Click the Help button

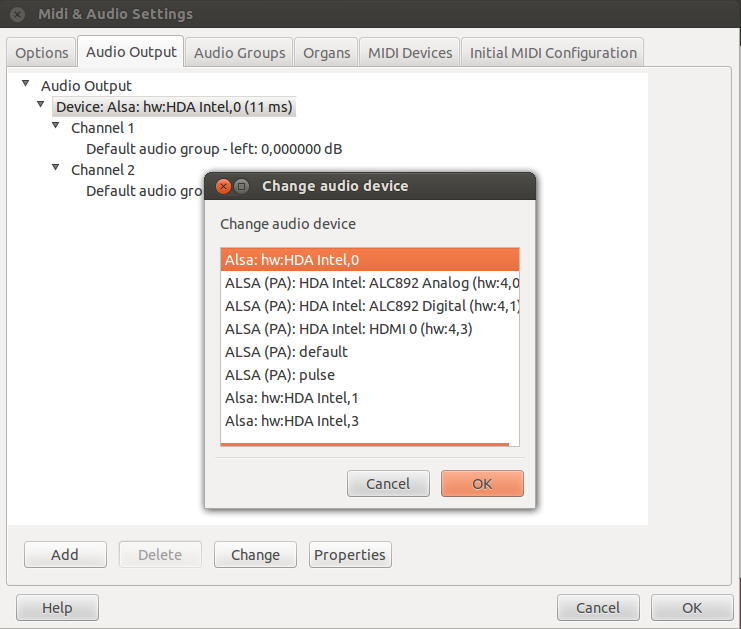pyautogui.click(x=57, y=607)
